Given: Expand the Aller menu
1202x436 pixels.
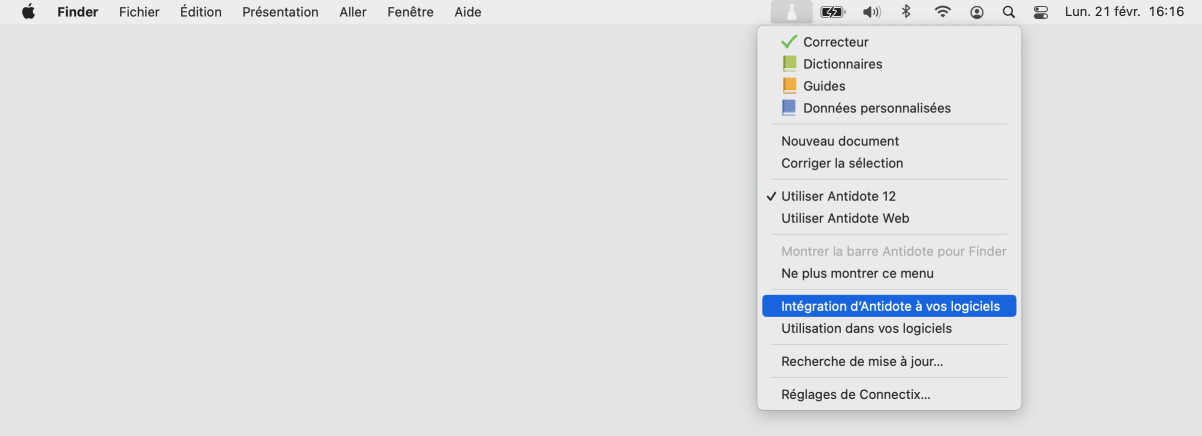Looking at the screenshot, I should [353, 12].
